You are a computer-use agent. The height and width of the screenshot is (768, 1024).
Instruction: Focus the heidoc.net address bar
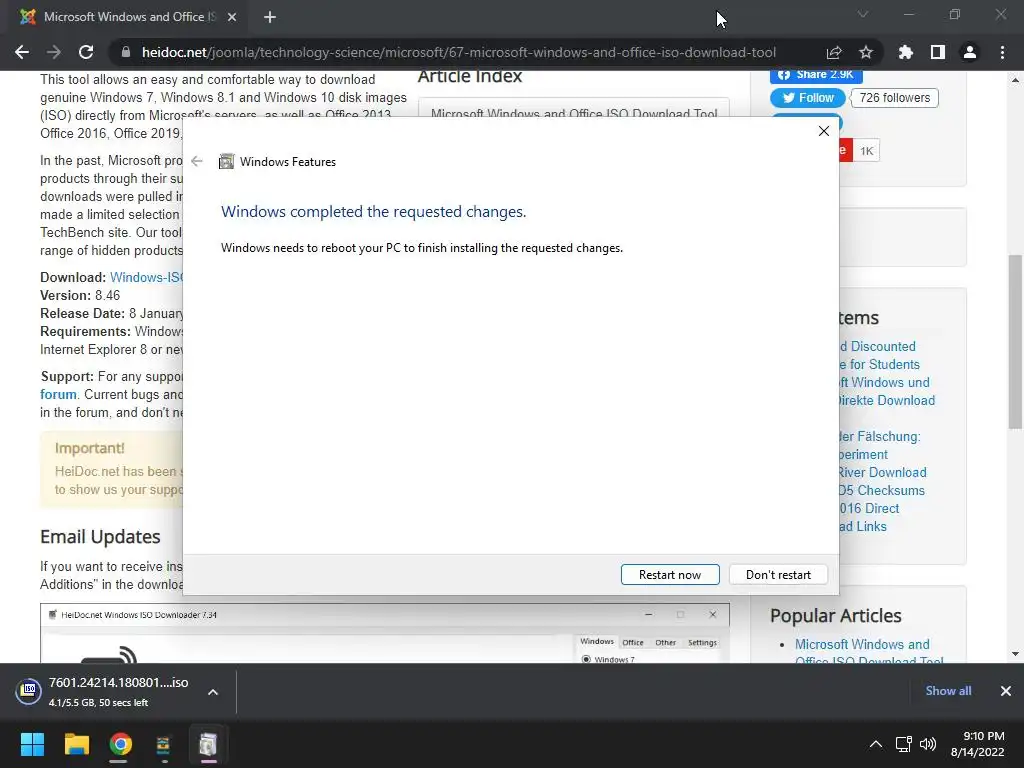[x=458, y=52]
